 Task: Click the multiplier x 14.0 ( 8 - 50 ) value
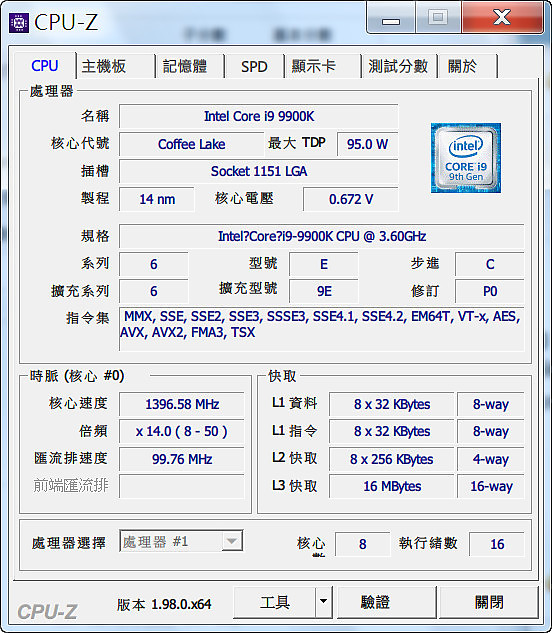click(x=182, y=432)
